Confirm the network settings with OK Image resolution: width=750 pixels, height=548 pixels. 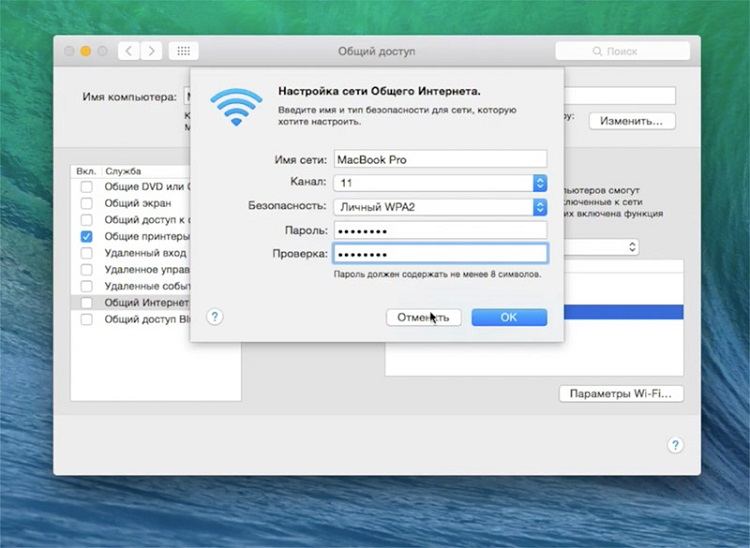coord(509,317)
